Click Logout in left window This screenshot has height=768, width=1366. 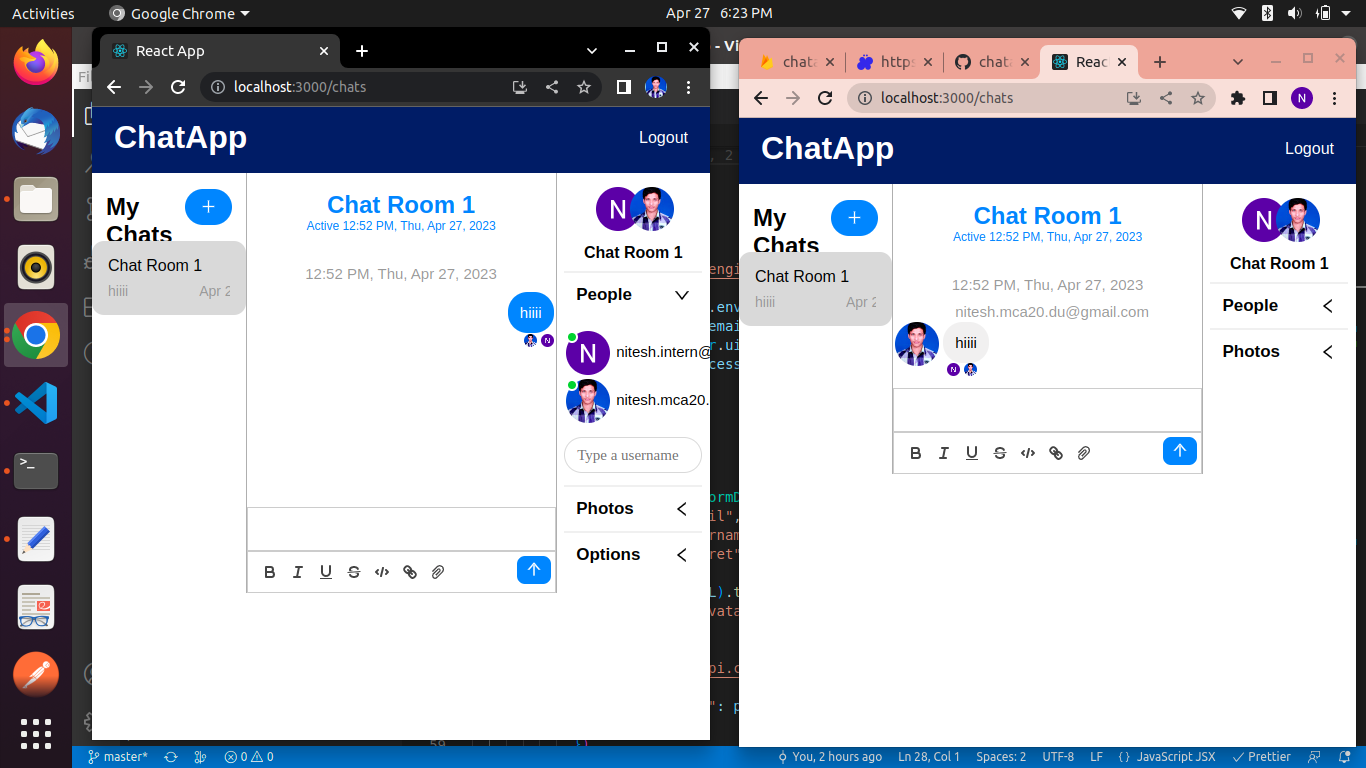664,138
